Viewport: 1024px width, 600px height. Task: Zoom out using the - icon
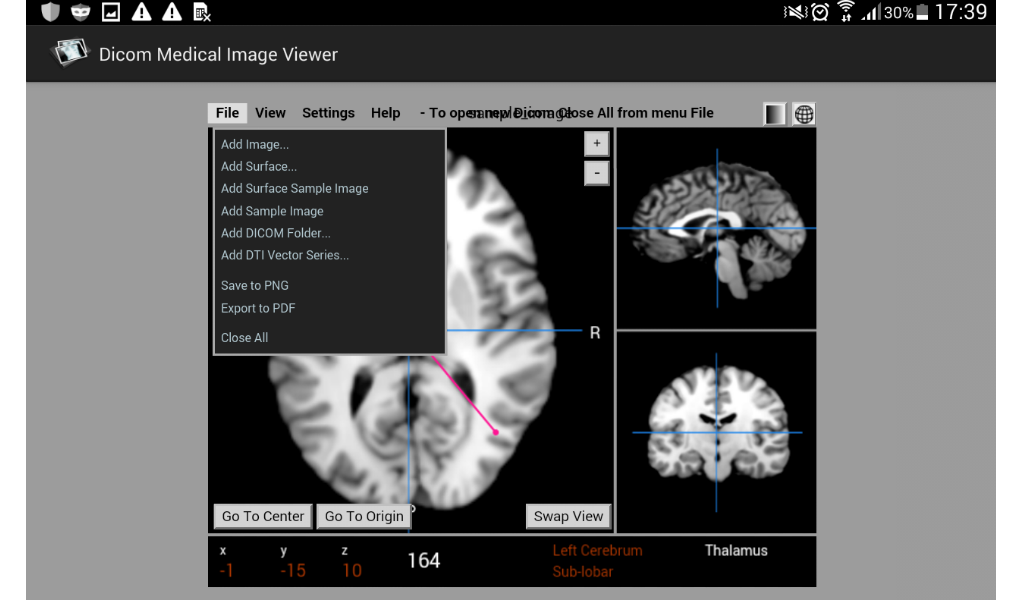coord(595,172)
